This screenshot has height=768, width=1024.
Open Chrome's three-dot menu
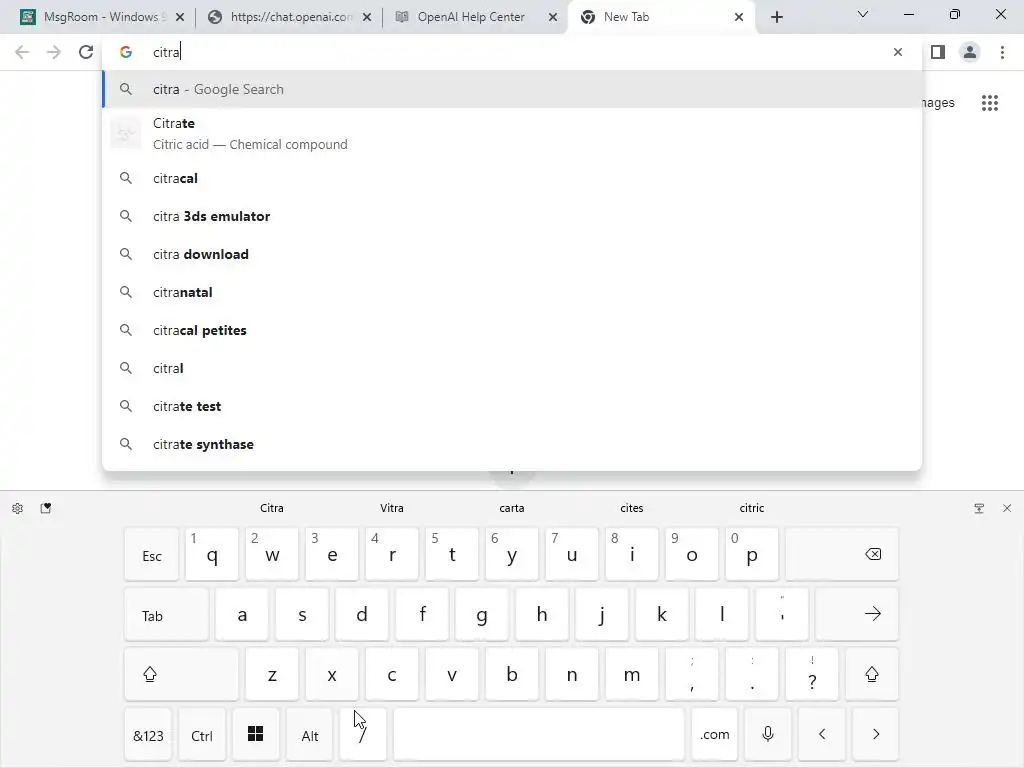click(1002, 52)
